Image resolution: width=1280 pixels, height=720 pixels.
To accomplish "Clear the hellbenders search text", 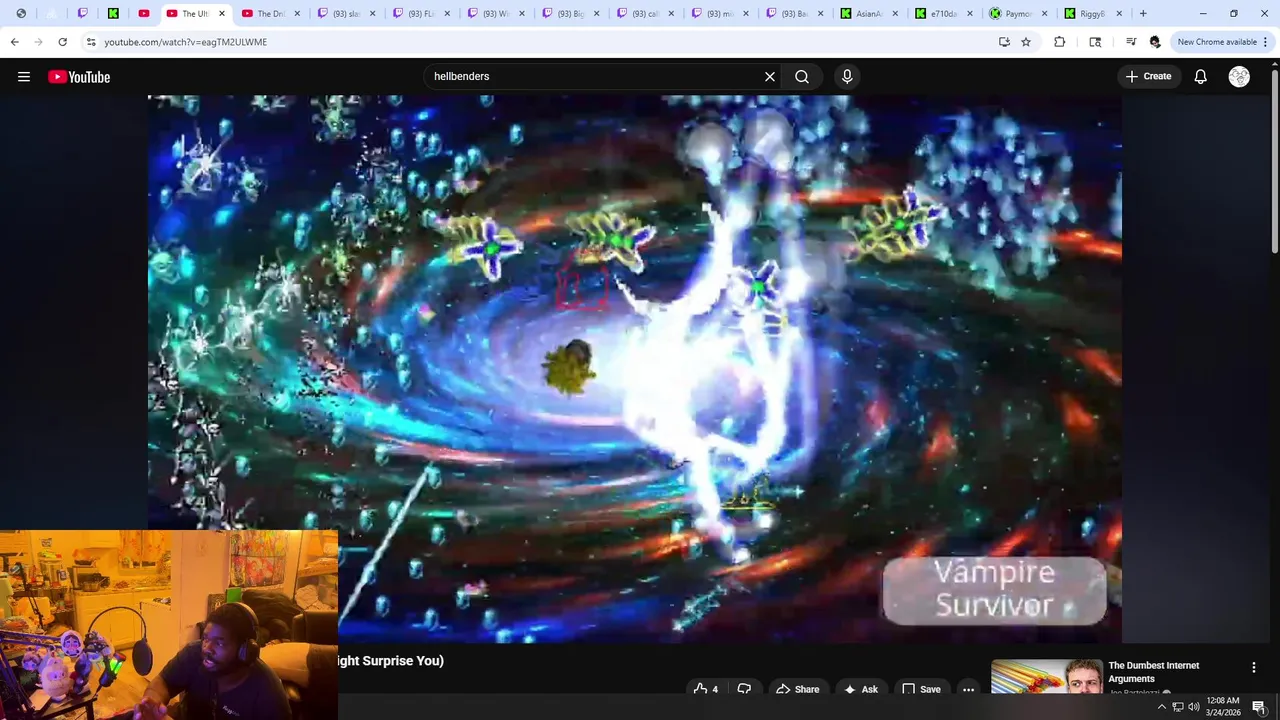I will coord(770,77).
